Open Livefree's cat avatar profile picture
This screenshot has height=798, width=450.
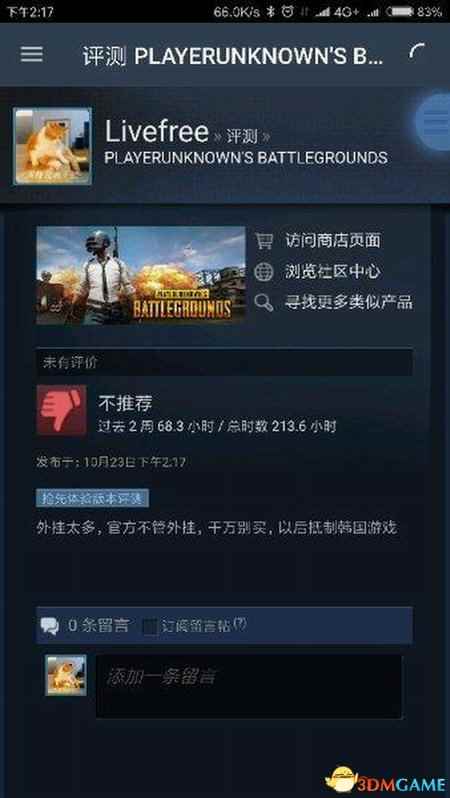click(x=53, y=146)
